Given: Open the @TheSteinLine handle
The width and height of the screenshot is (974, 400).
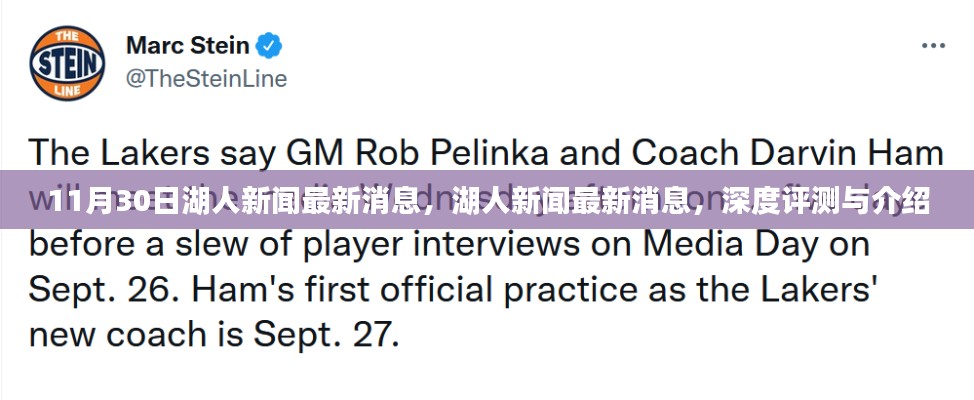Looking at the screenshot, I should coord(207,79).
